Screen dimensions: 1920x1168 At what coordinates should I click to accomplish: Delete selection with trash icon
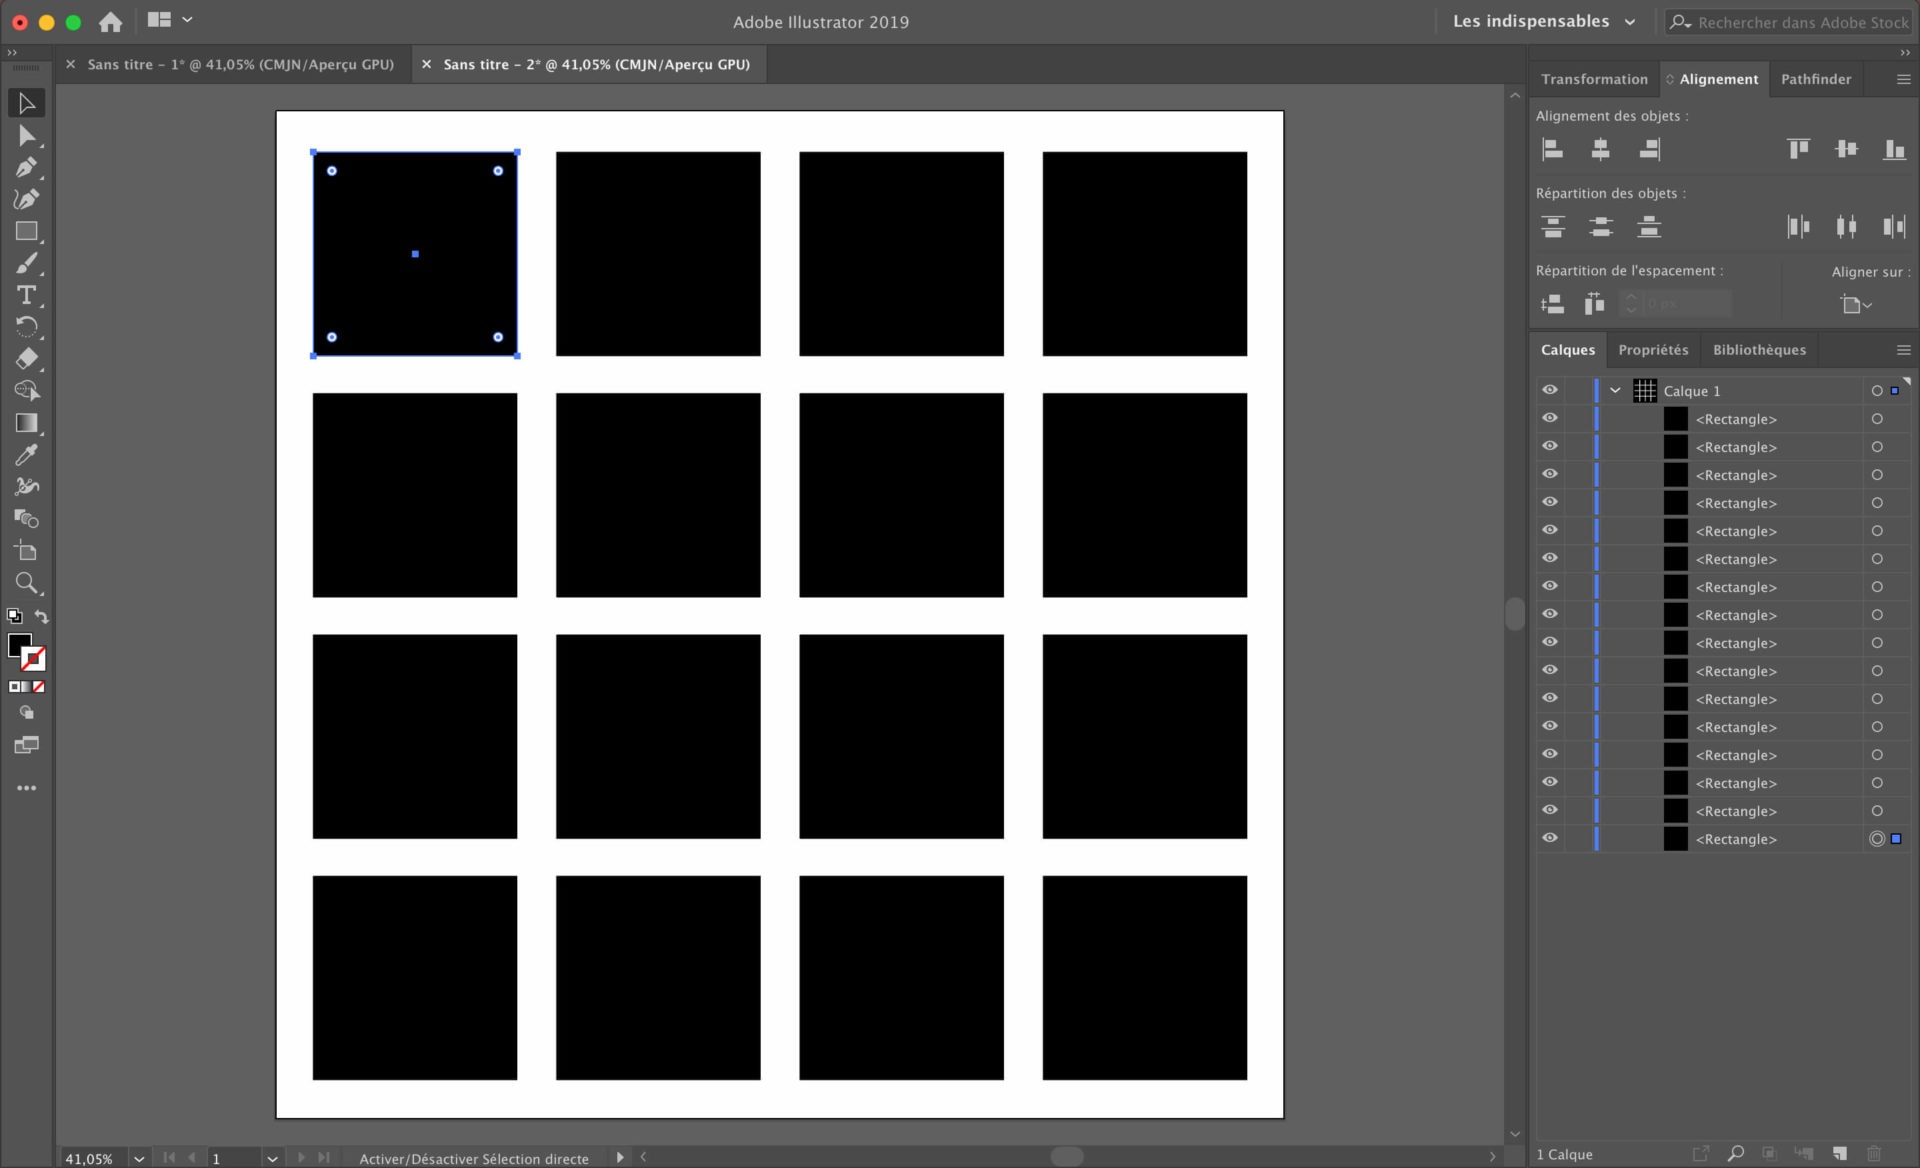[x=1874, y=1154]
